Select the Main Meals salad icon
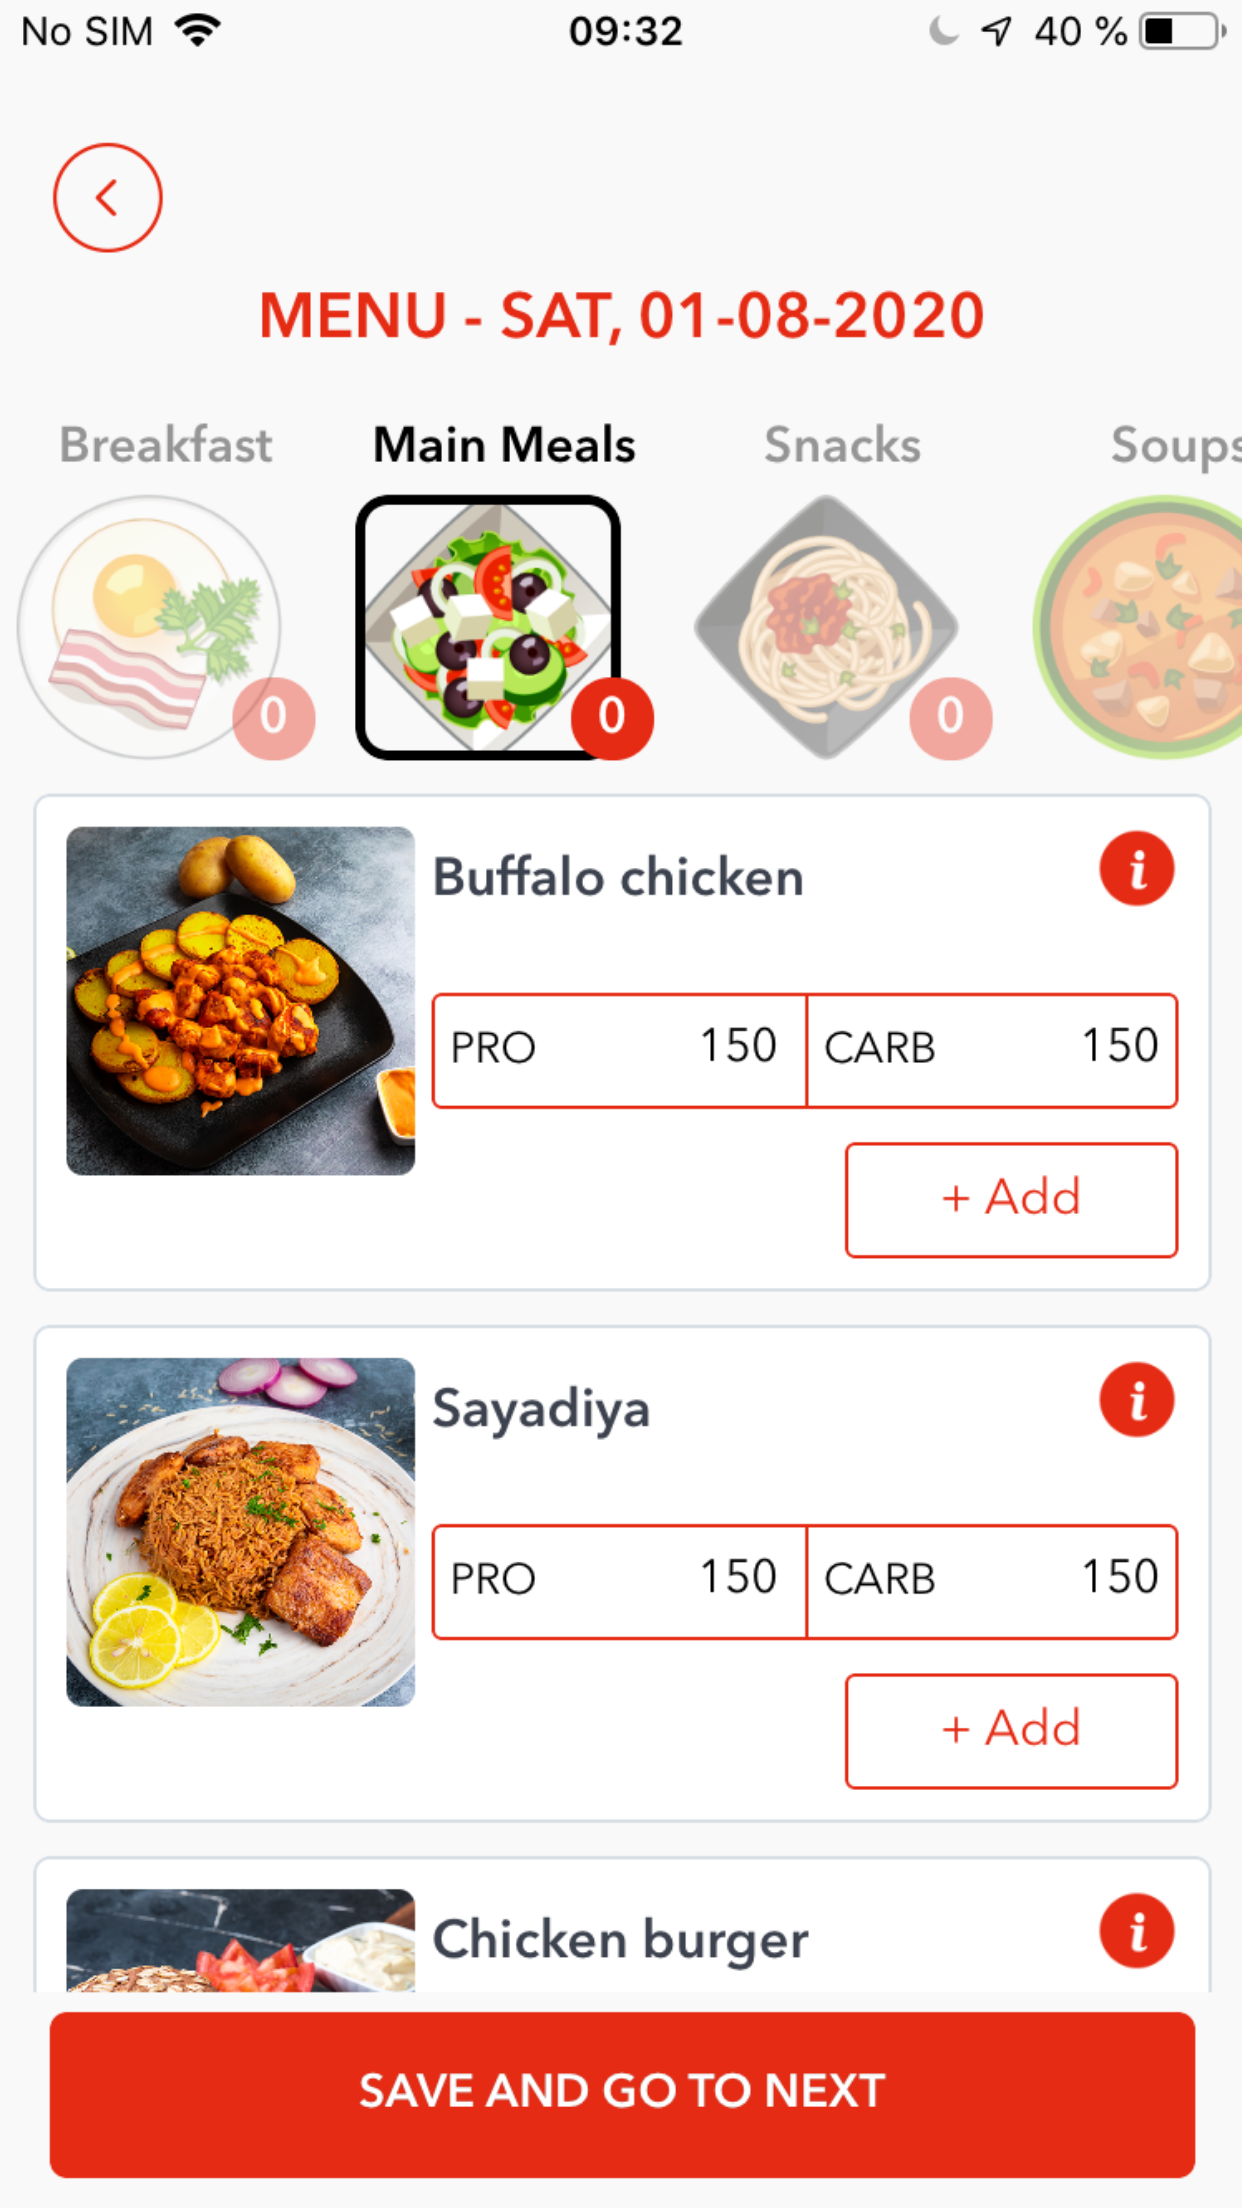This screenshot has width=1242, height=2208. (488, 627)
